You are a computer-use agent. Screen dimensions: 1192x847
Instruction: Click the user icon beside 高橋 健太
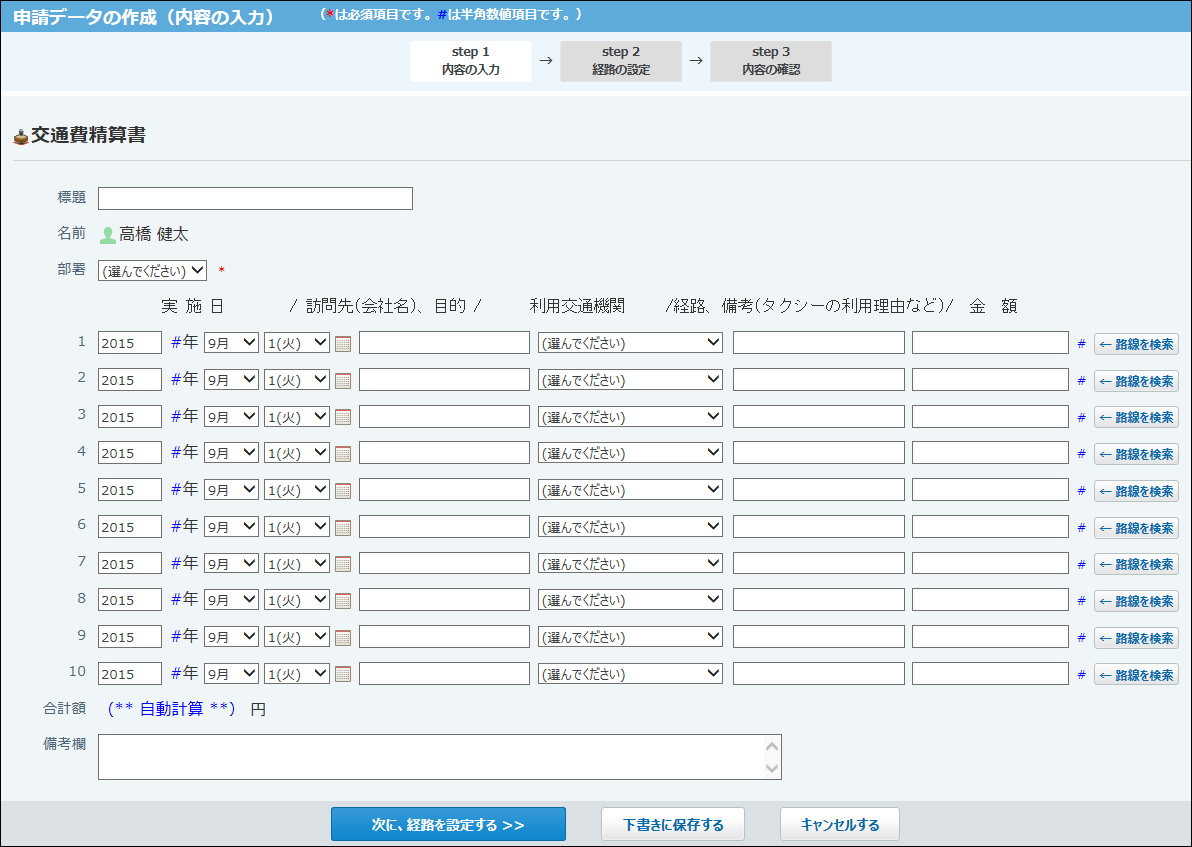pos(108,235)
